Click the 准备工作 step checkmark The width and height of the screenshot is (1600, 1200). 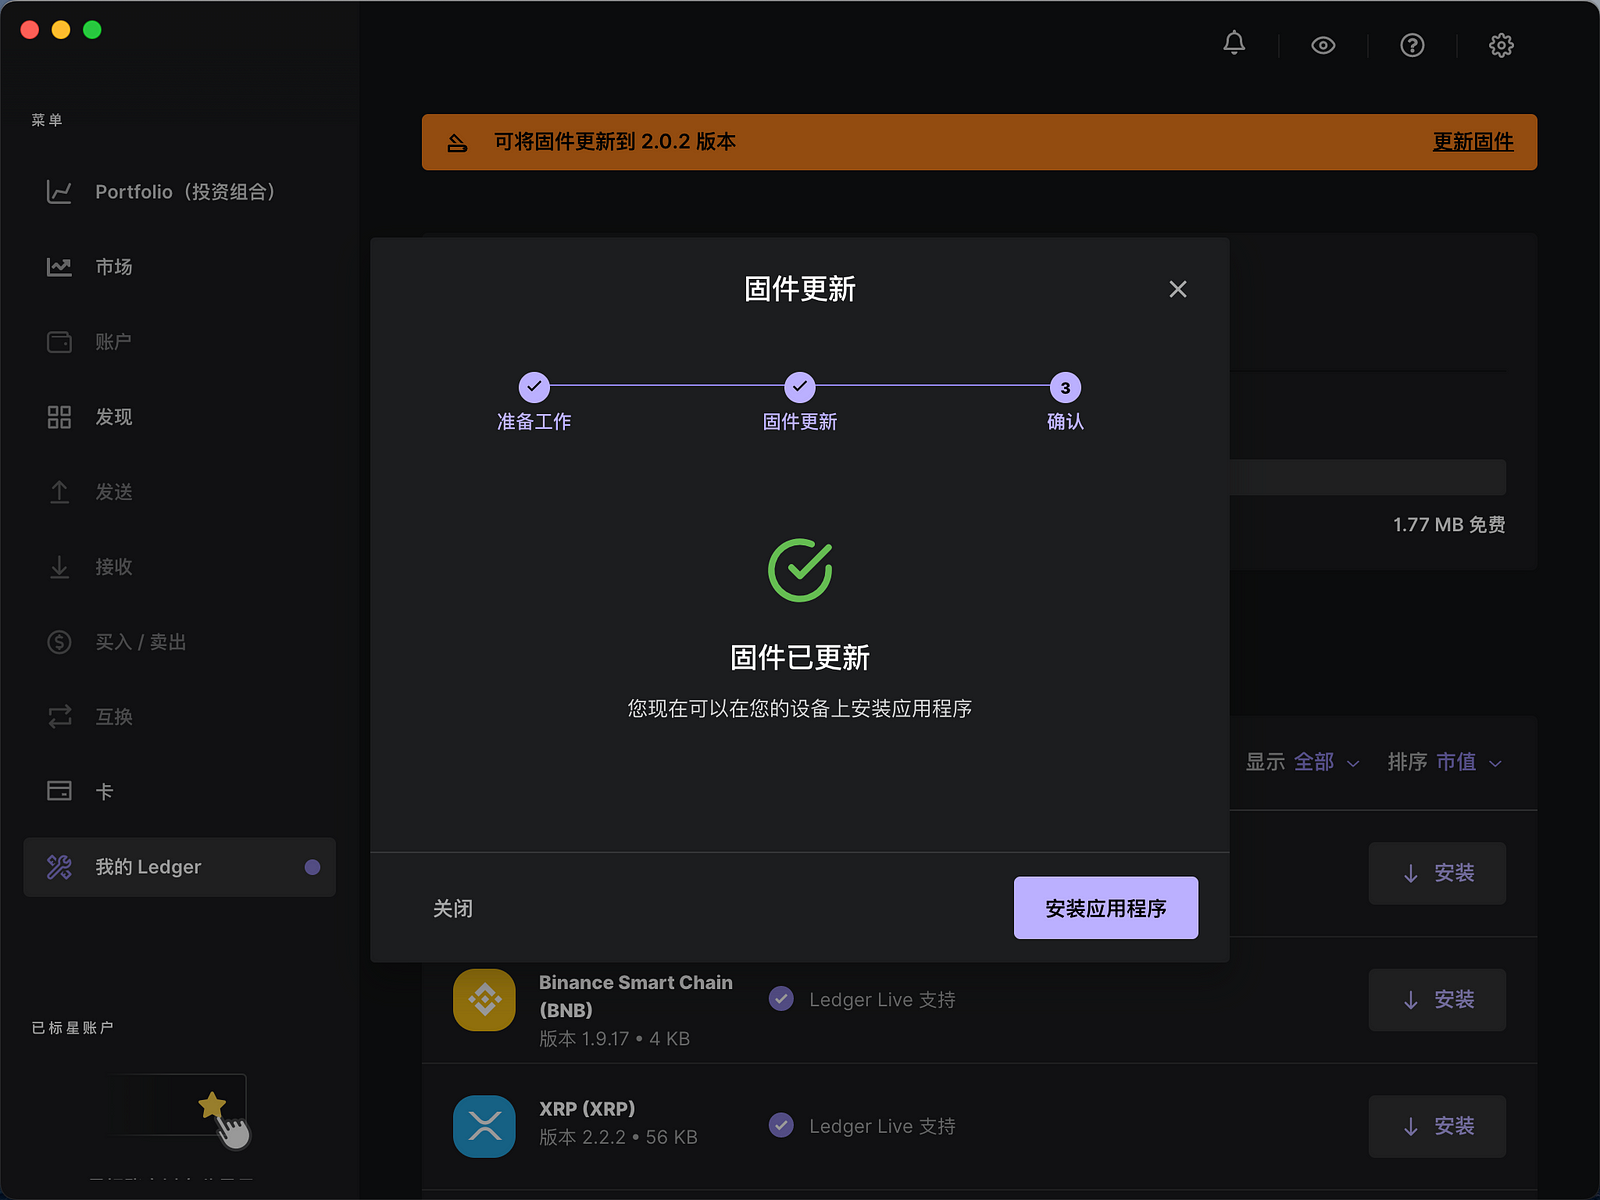(534, 387)
